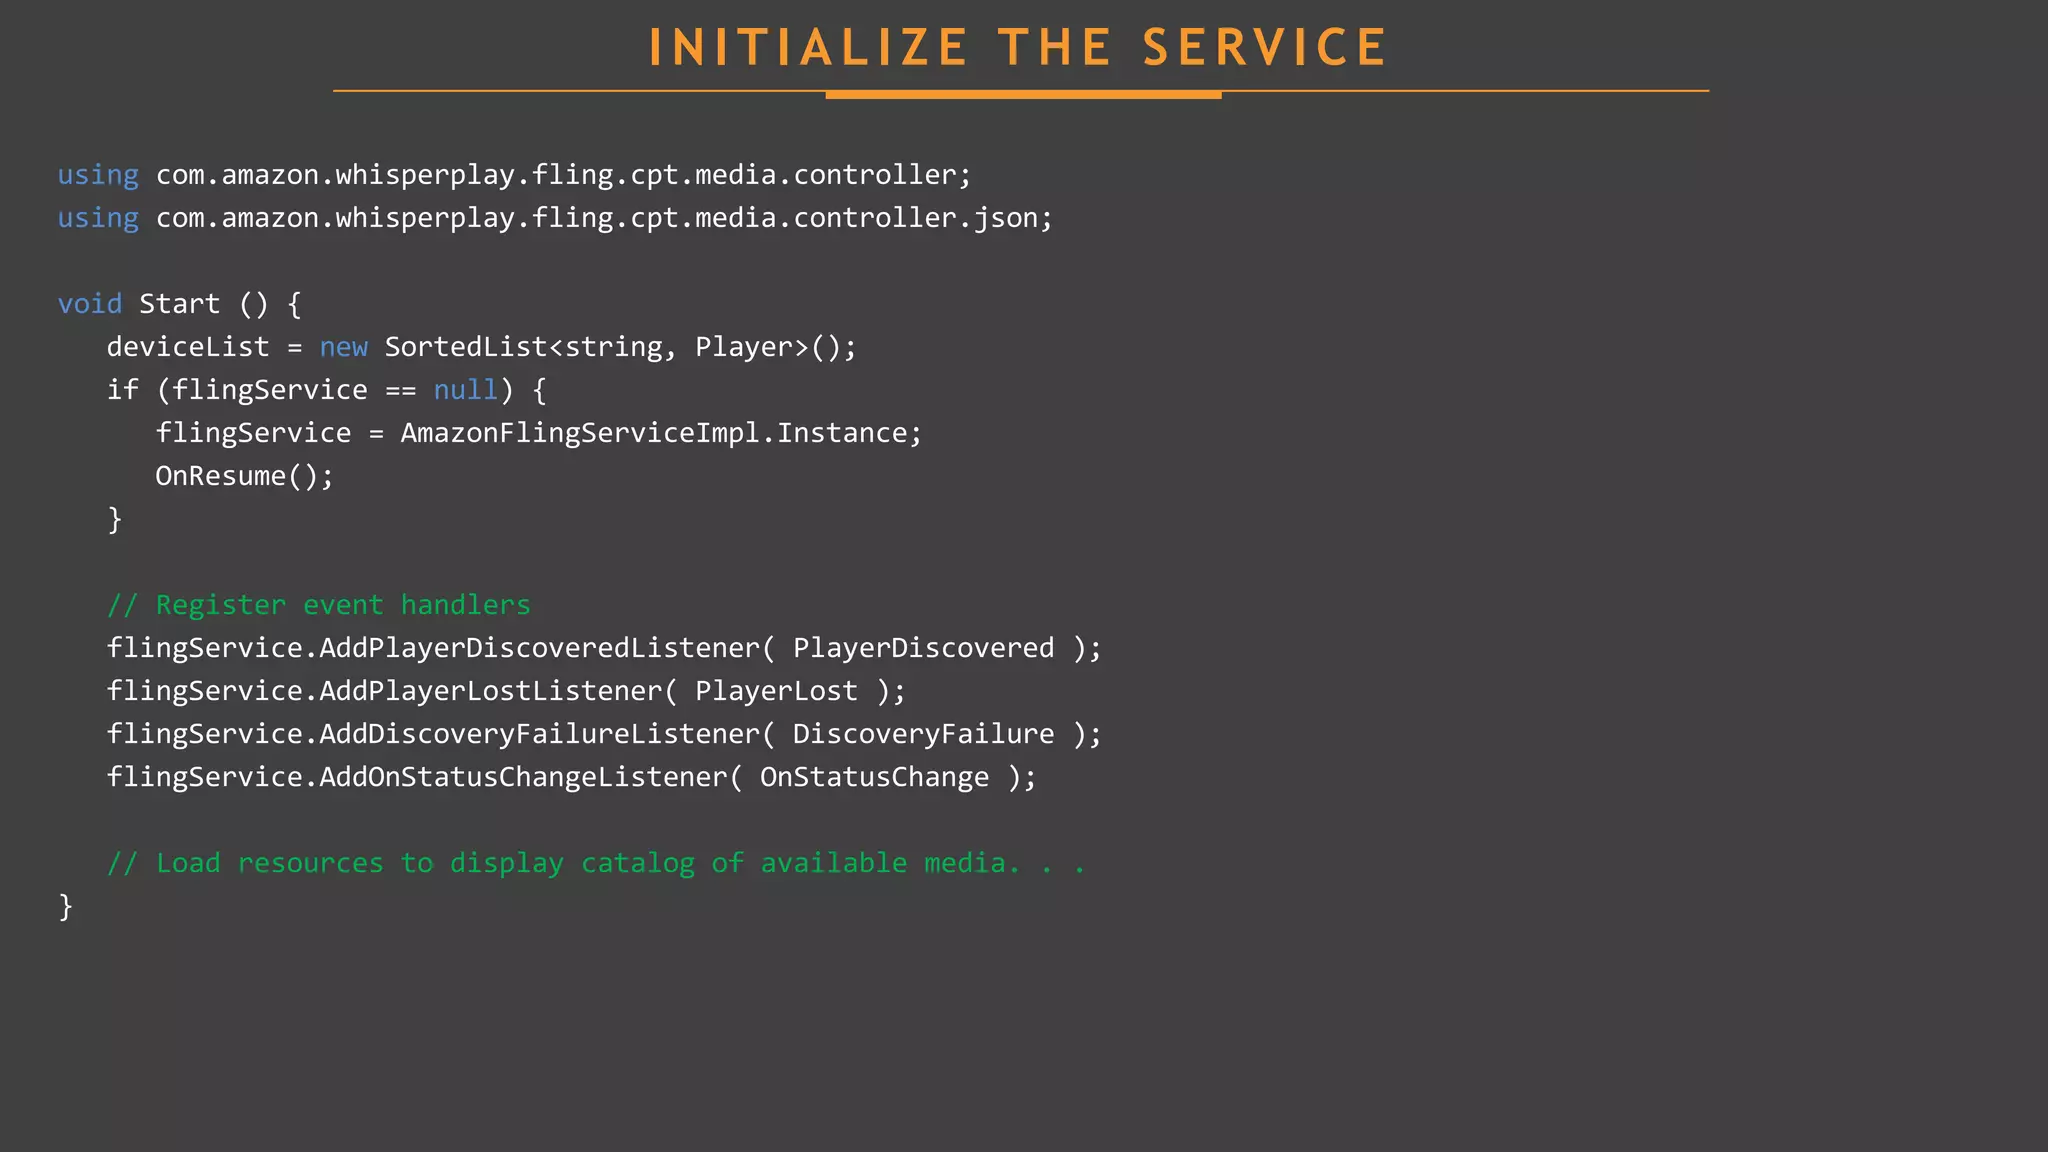Click the 'if (flingService == null) {' line
The image size is (2048, 1152).
[x=326, y=390]
